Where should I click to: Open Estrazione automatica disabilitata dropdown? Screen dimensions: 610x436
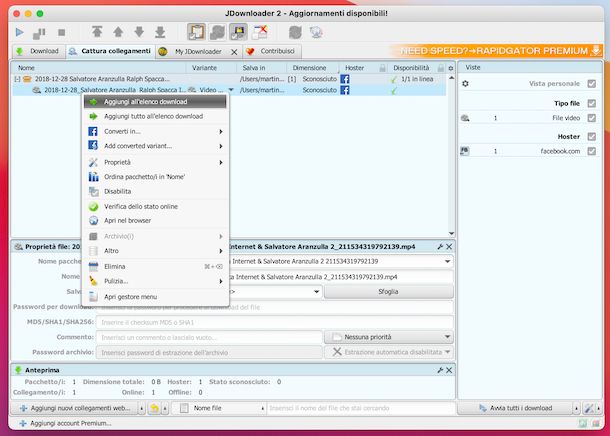click(389, 352)
